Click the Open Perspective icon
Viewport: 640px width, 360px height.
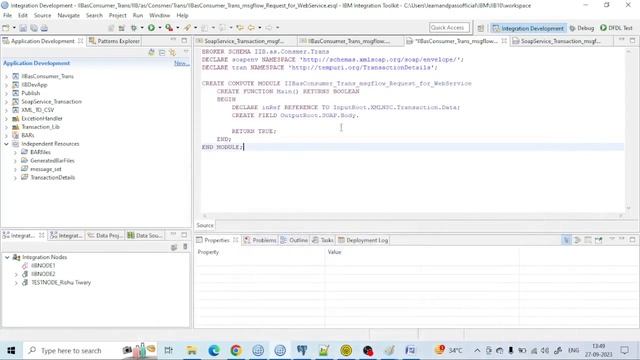(x=481, y=28)
